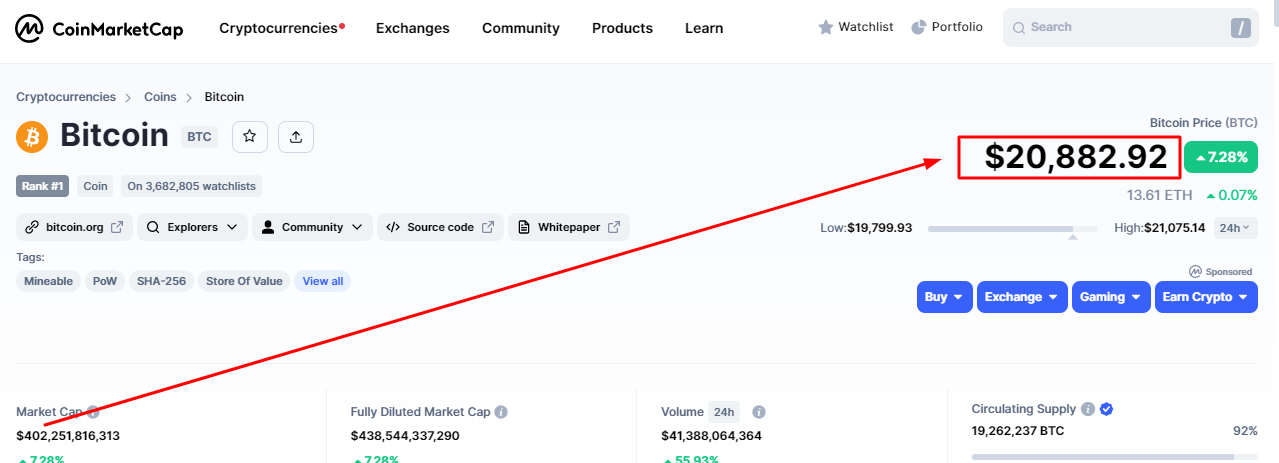The height and width of the screenshot is (463, 1279).
Task: Open the Exchange dropdown button
Action: pos(1022,297)
